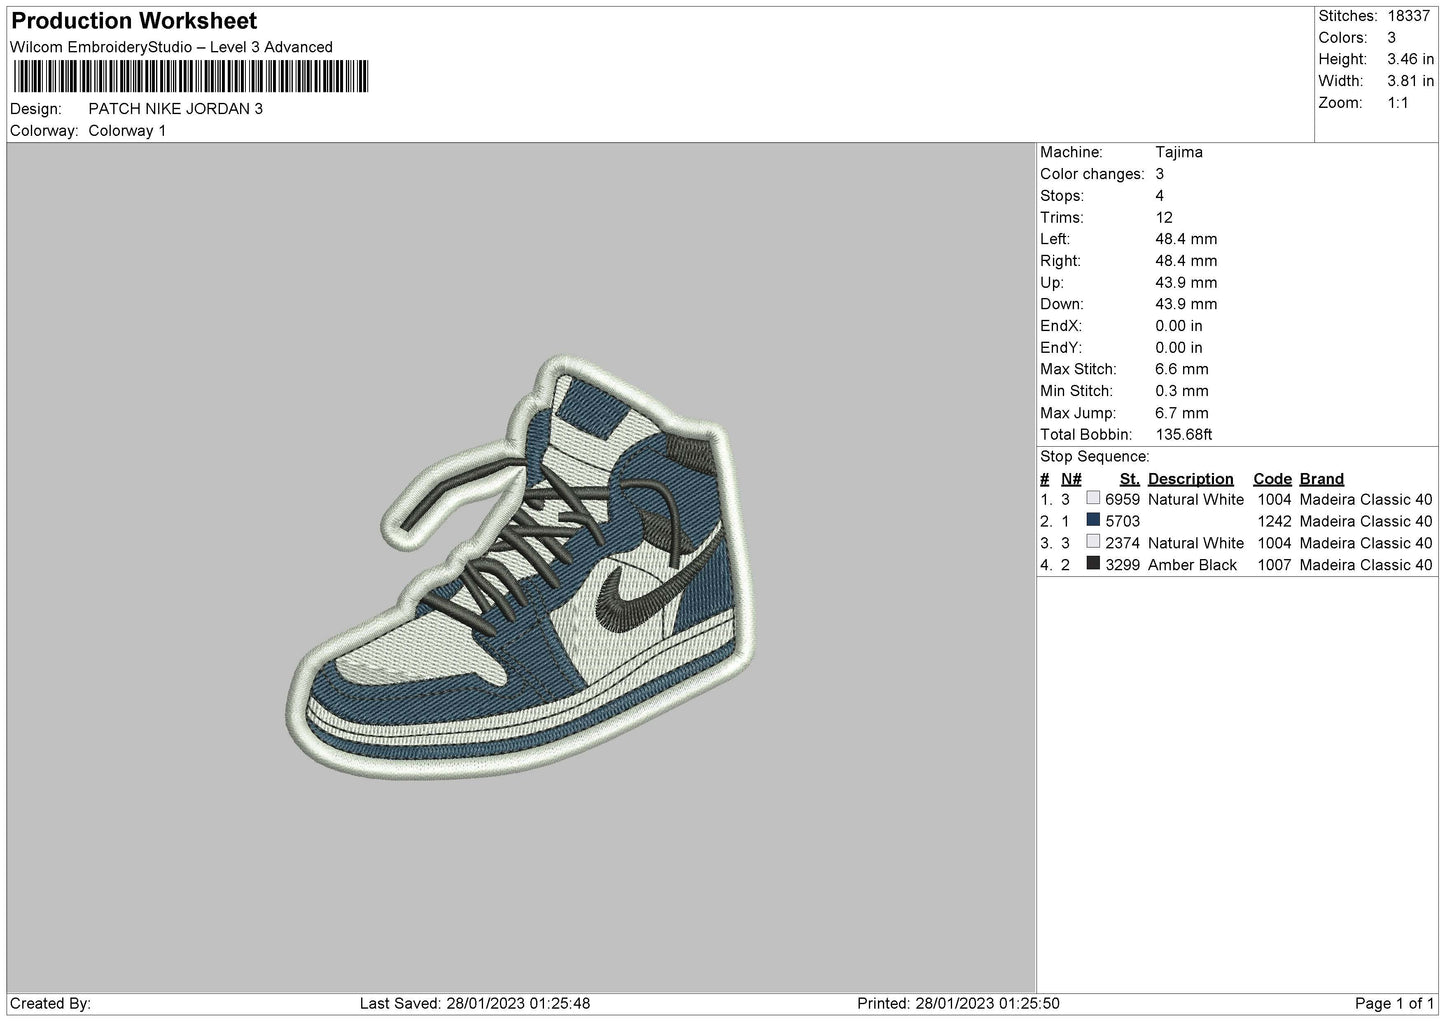The image size is (1445, 1021).
Task: Click code '1242' in row 2
Action: [1275, 521]
